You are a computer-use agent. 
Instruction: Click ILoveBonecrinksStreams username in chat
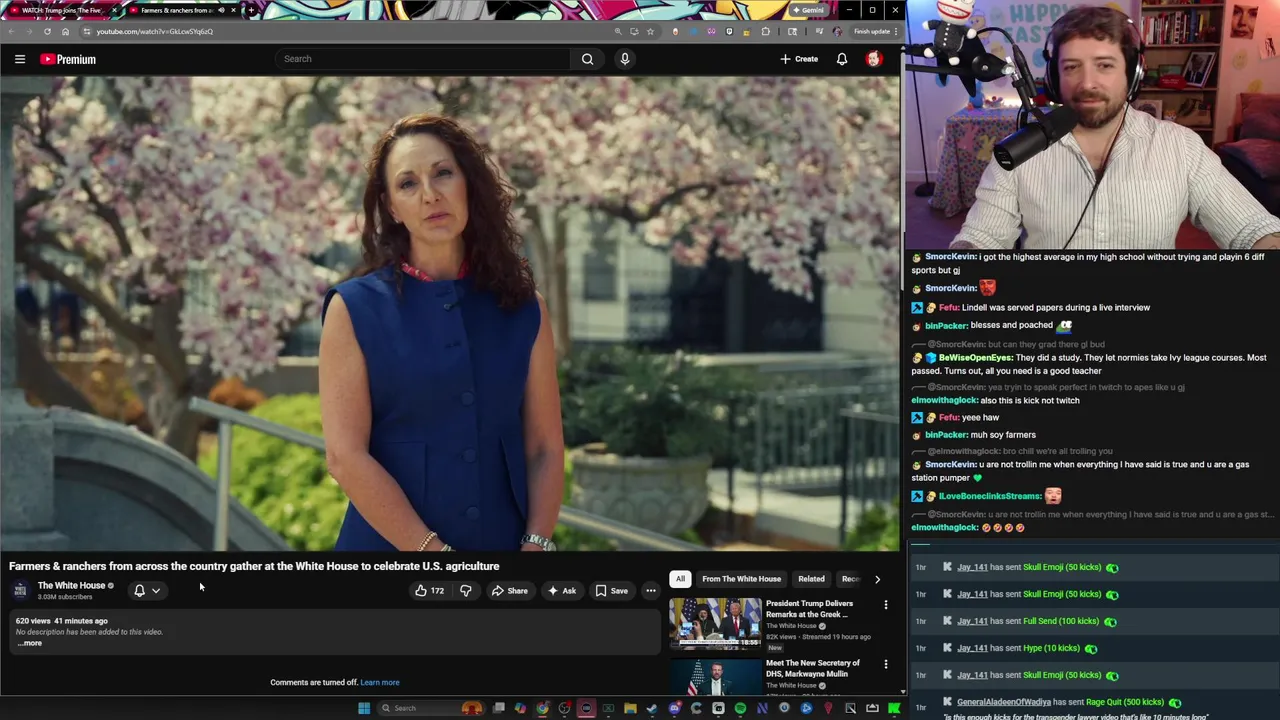pos(990,496)
